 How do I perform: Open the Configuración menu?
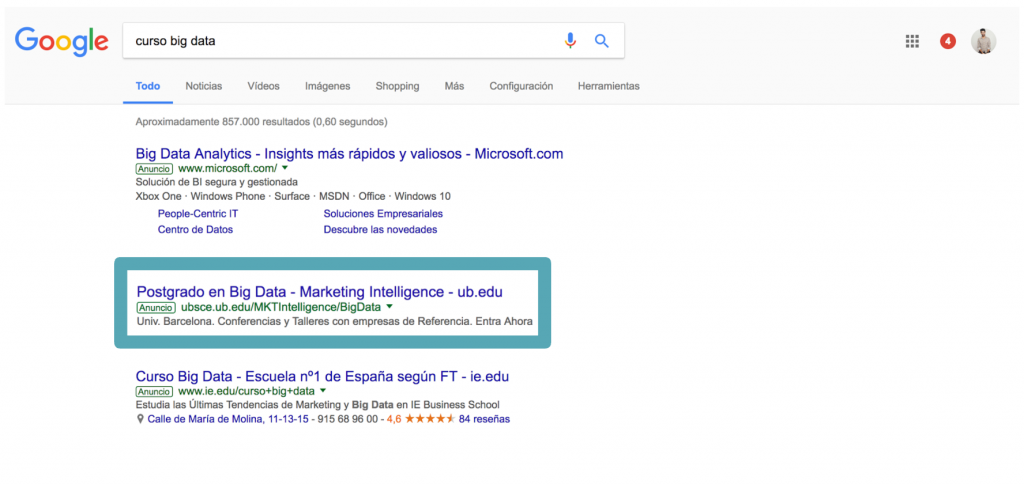click(521, 86)
